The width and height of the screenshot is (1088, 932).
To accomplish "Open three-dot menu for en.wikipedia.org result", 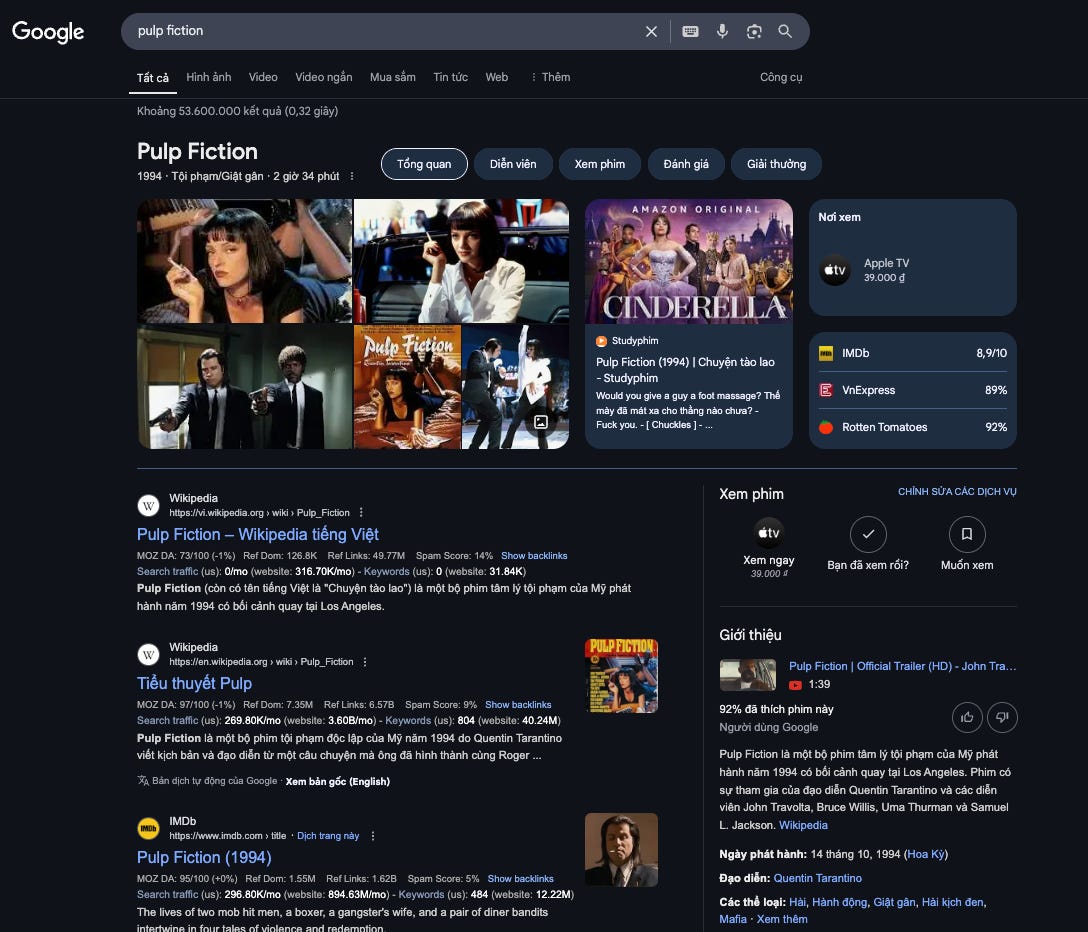I will pos(365,662).
